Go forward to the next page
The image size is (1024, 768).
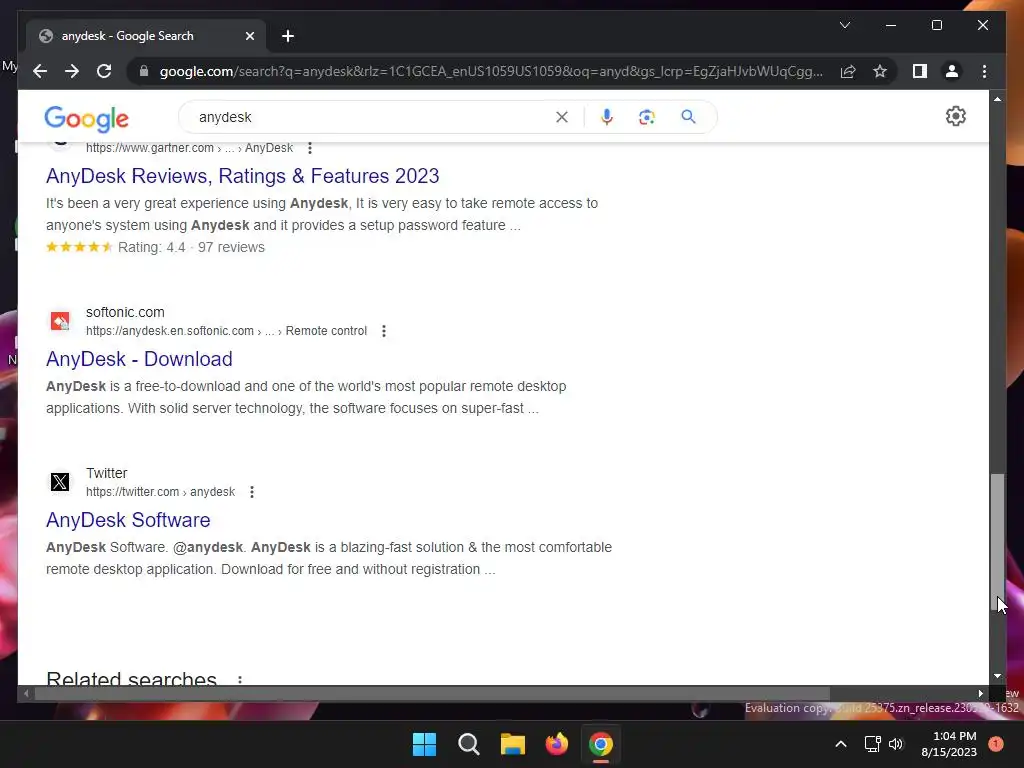pyautogui.click(x=72, y=71)
